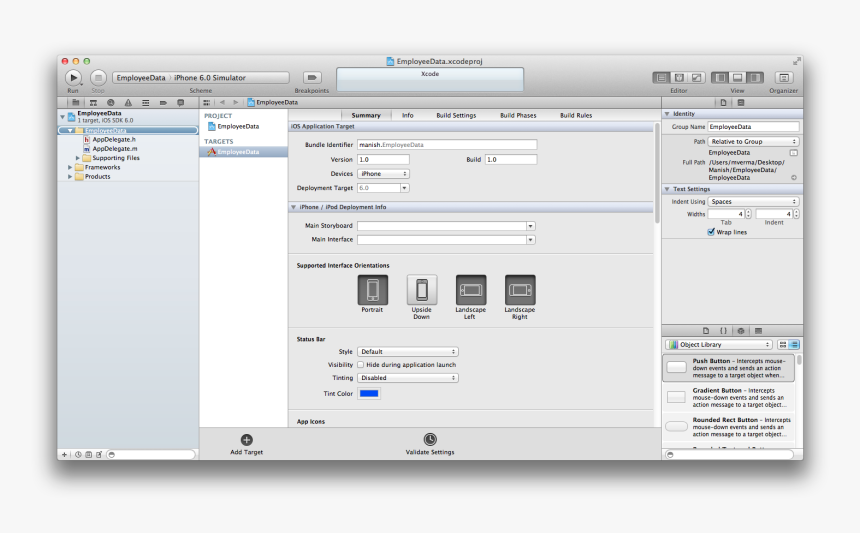Open the Breakpoint navigator
The image size is (860, 533).
point(163,103)
